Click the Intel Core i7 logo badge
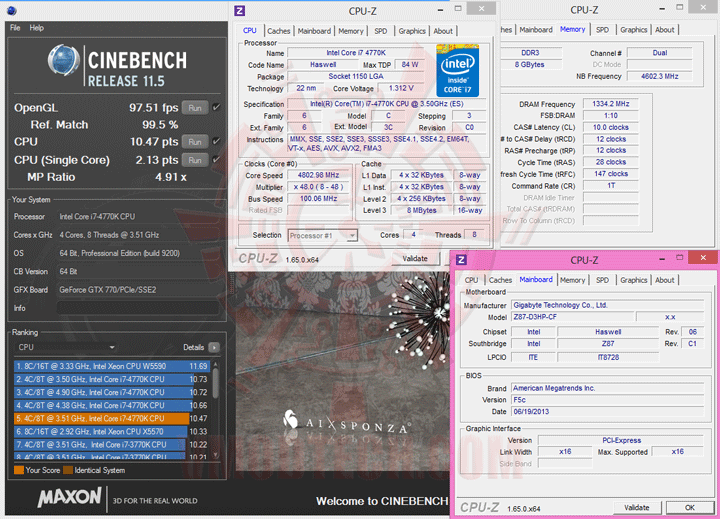This screenshot has height=519, width=720. point(457,70)
